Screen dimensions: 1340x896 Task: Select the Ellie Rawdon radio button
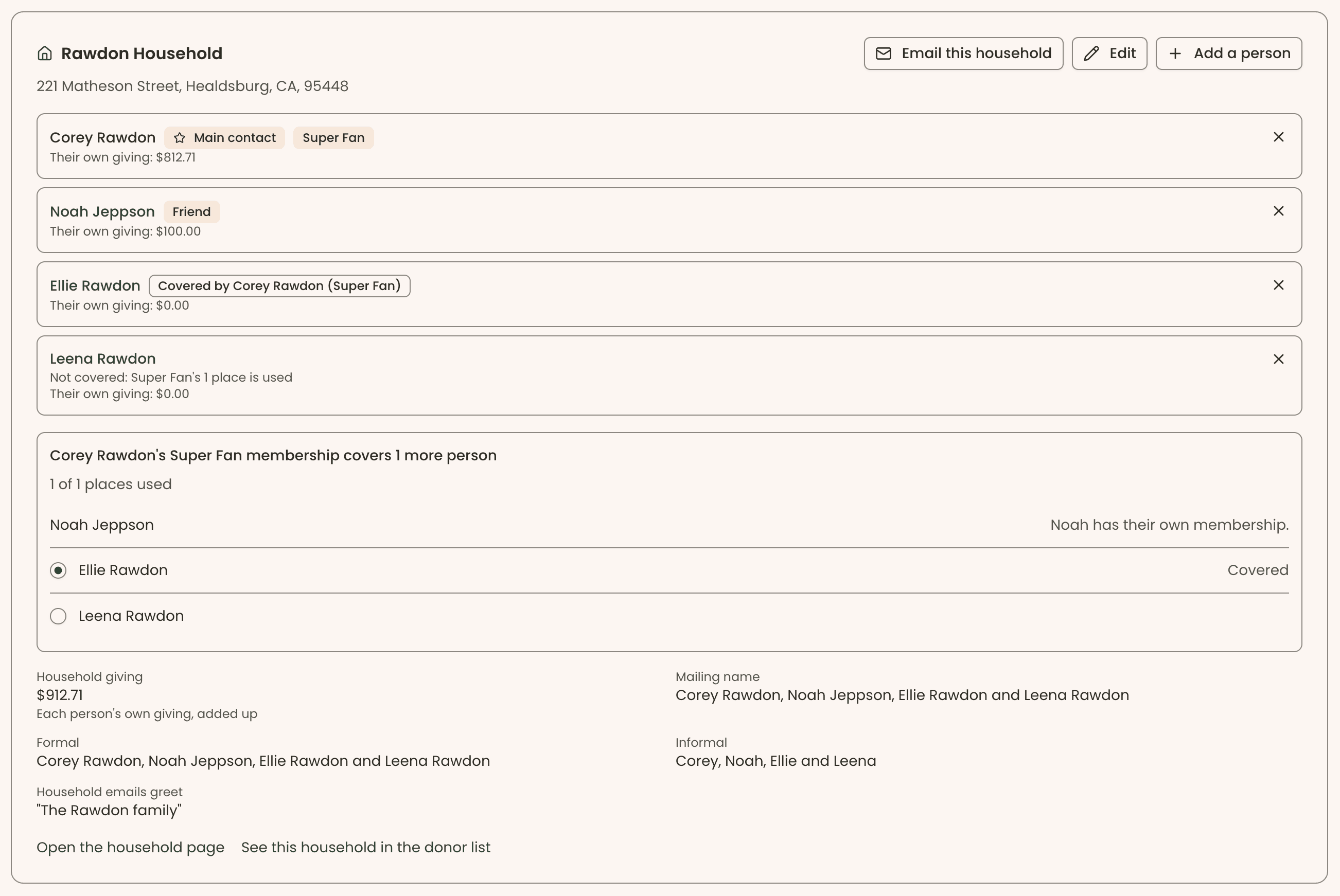[58, 570]
